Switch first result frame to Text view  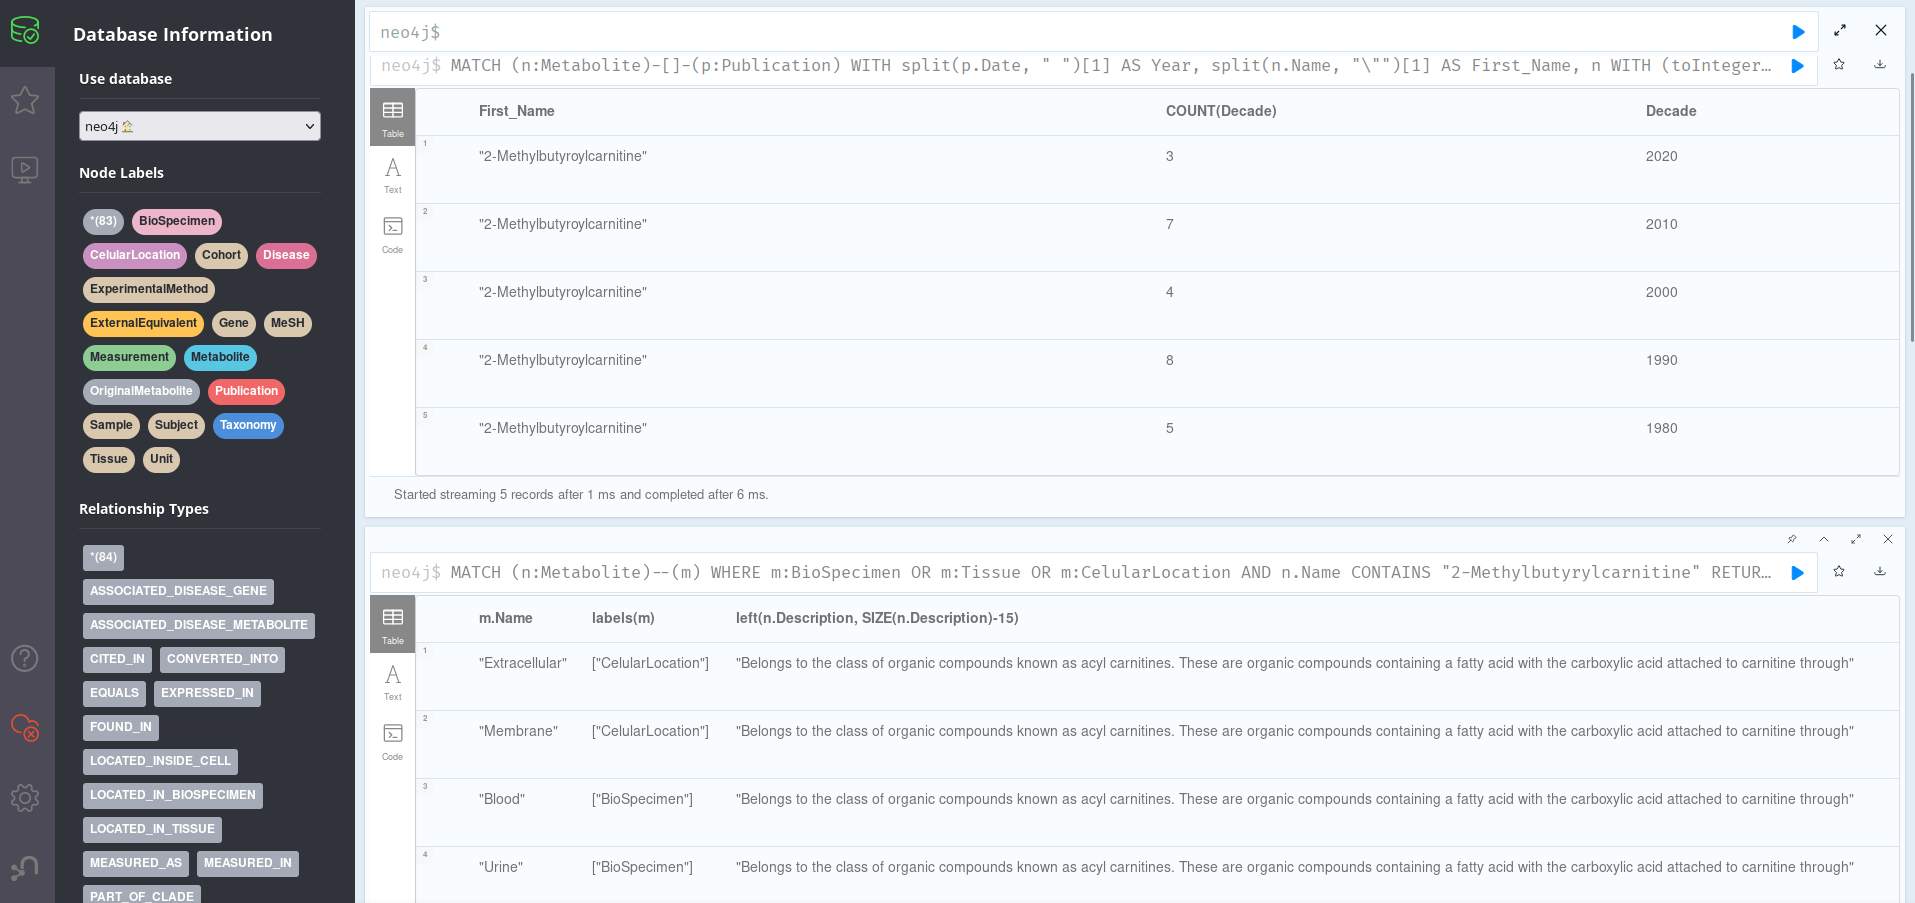coord(393,176)
